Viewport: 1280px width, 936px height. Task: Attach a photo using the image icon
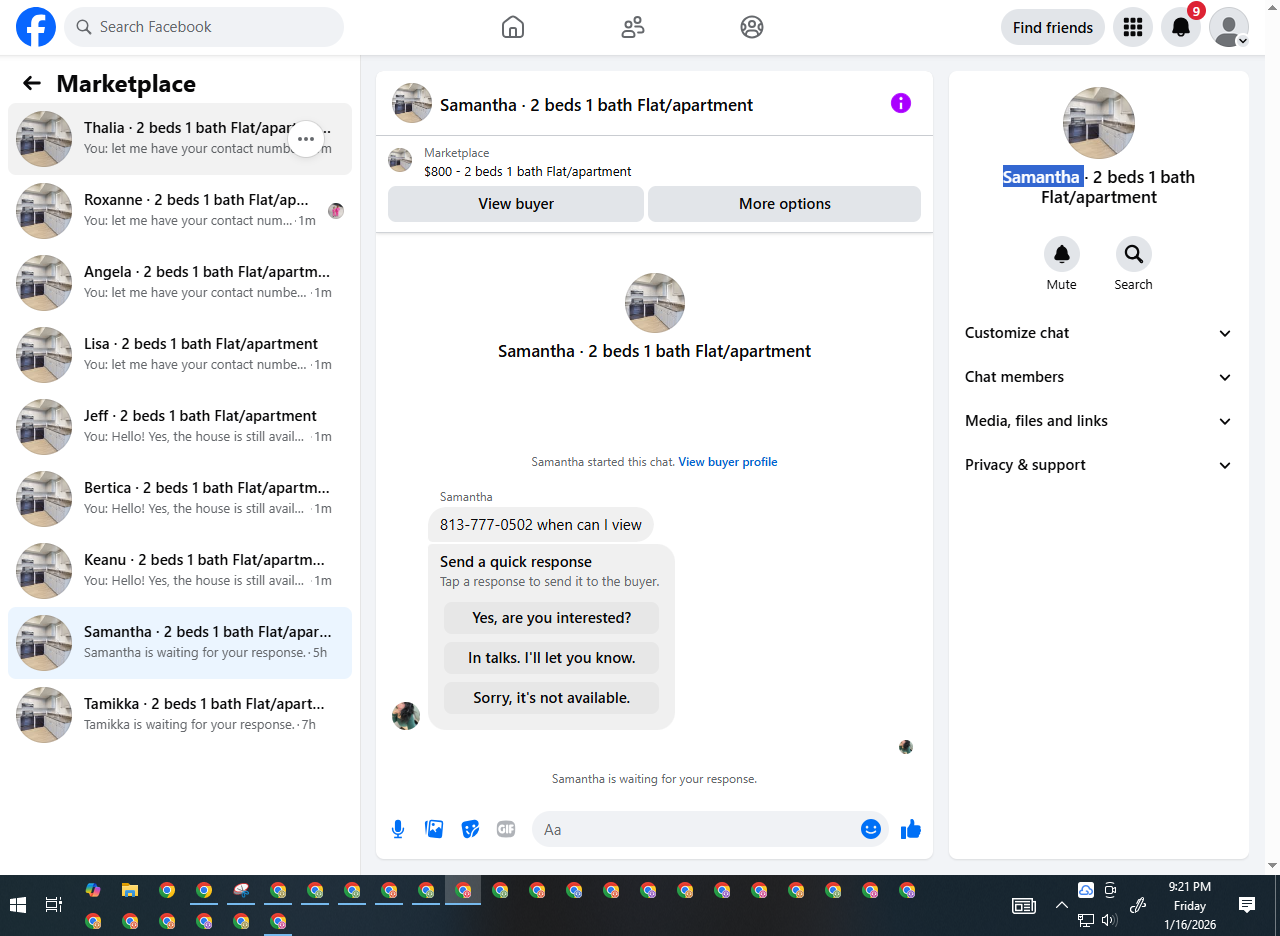coord(434,829)
